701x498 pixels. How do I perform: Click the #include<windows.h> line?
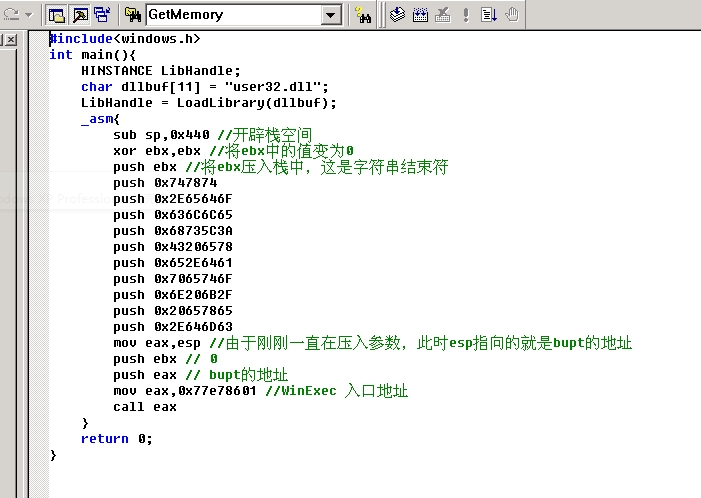point(125,39)
